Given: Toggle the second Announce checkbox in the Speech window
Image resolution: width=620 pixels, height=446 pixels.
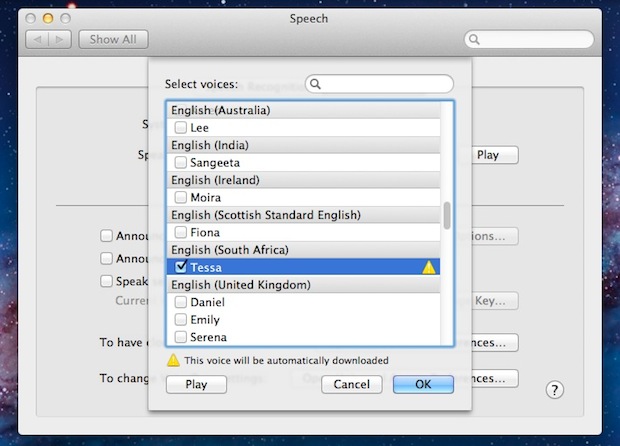Looking at the screenshot, I should coord(106,258).
